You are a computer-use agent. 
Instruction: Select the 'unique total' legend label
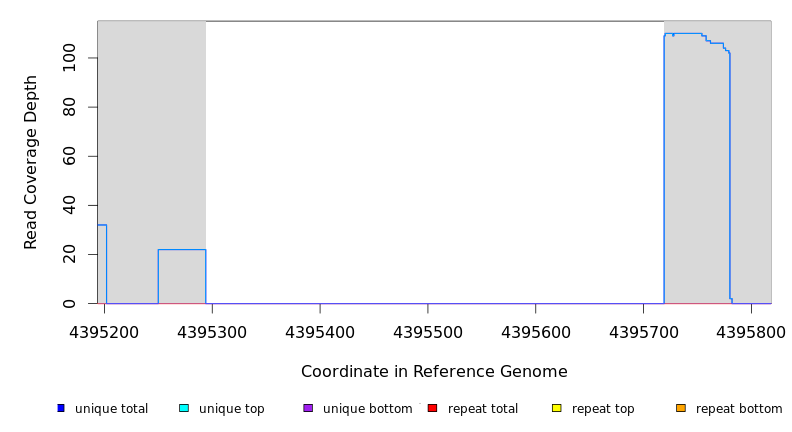pyautogui.click(x=111, y=409)
